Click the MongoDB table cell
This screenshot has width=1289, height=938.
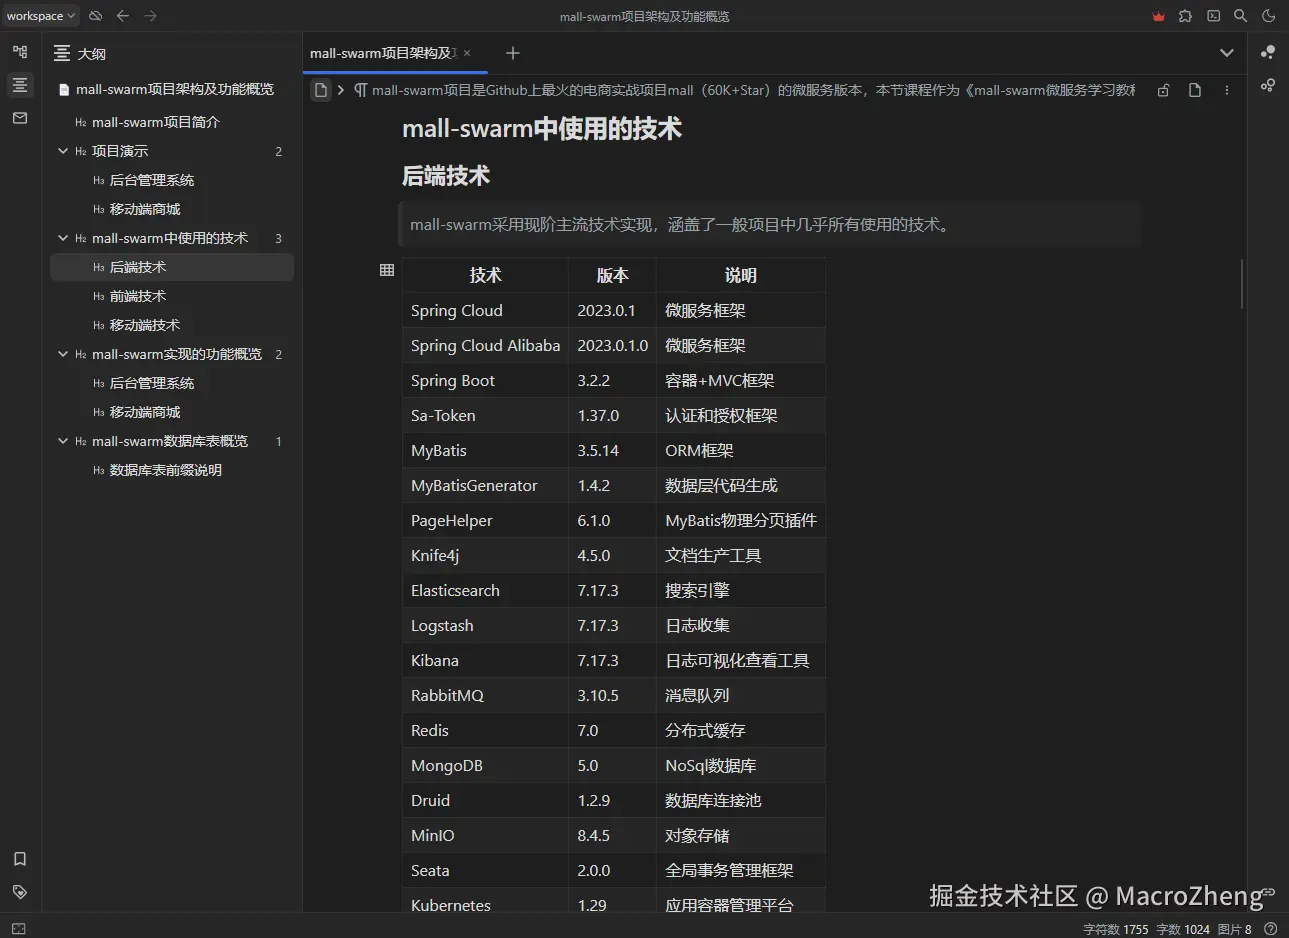tap(485, 765)
